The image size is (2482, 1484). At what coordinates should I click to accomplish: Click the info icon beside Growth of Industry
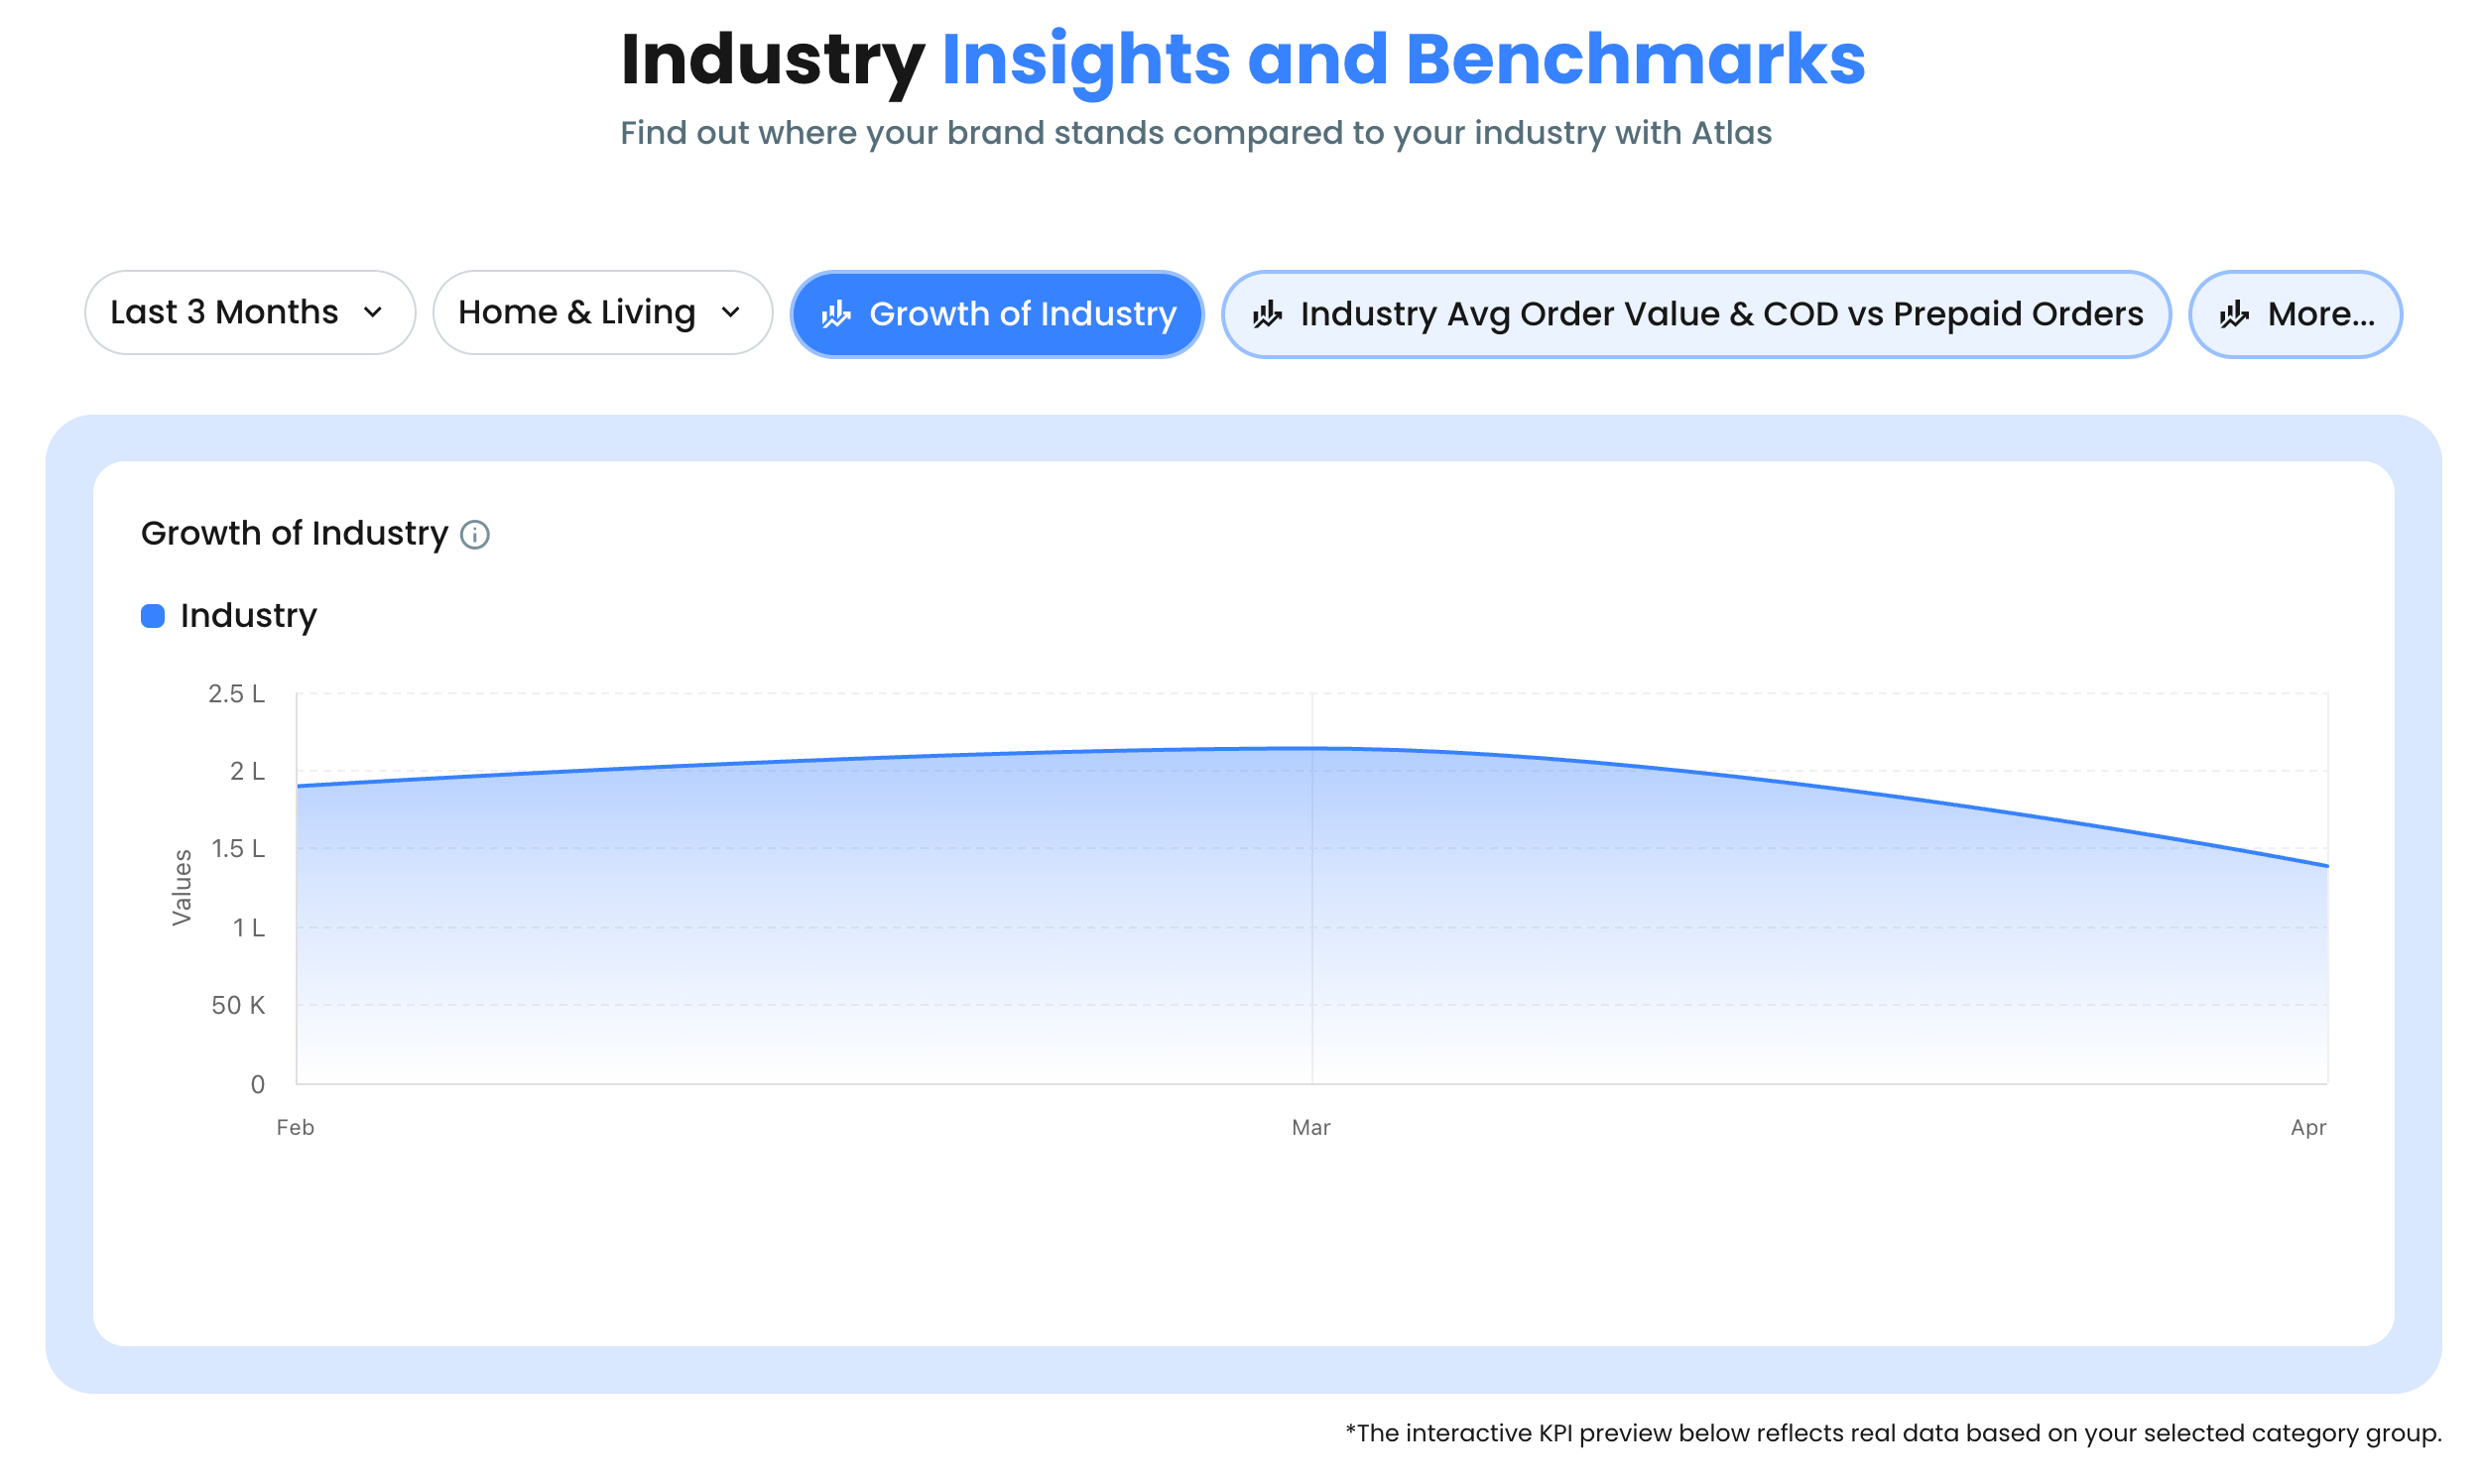point(475,535)
